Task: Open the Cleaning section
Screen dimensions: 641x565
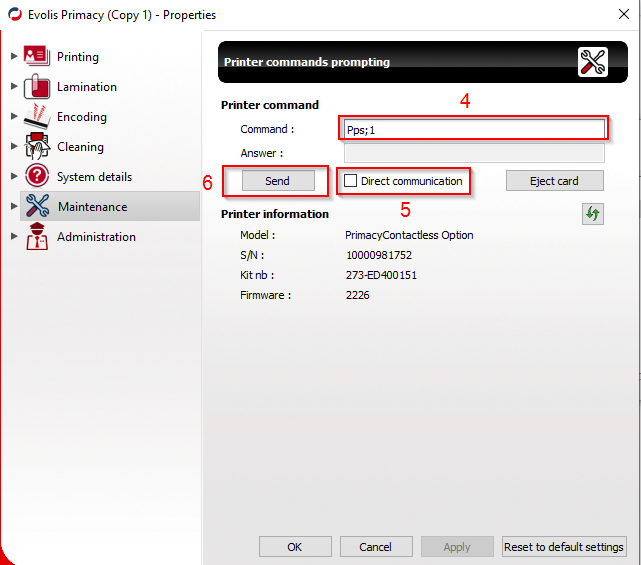Action: [x=80, y=147]
